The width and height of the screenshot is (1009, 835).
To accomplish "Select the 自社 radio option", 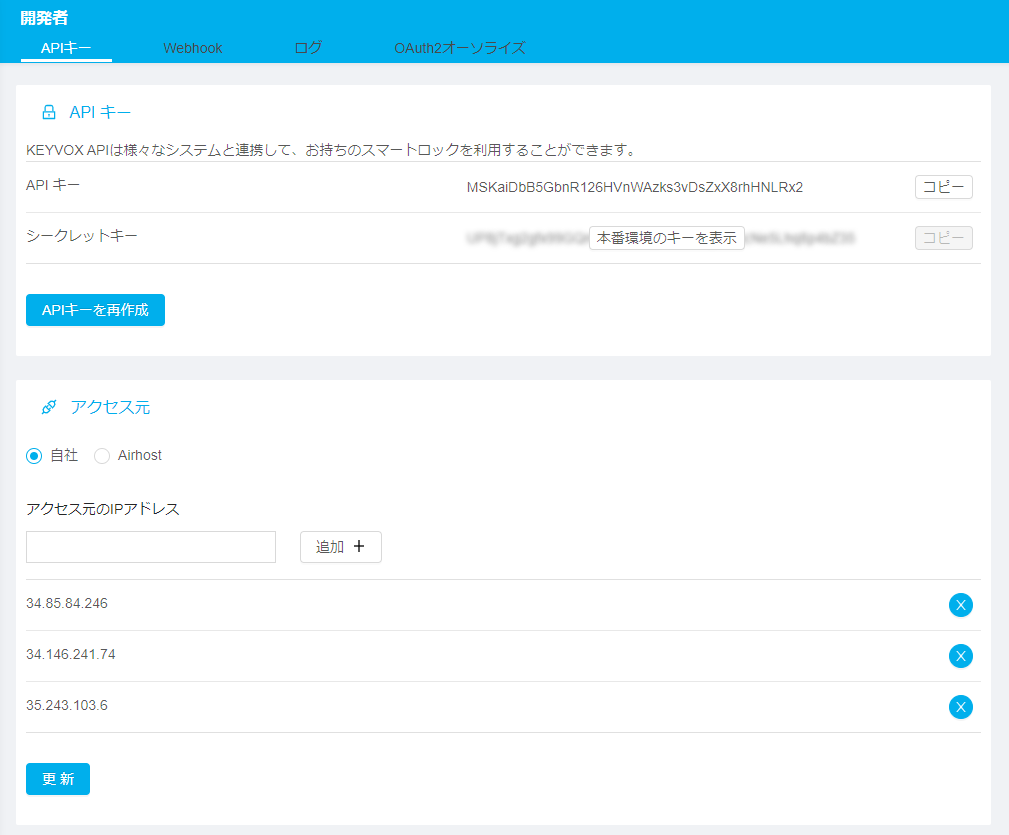I will tap(34, 456).
